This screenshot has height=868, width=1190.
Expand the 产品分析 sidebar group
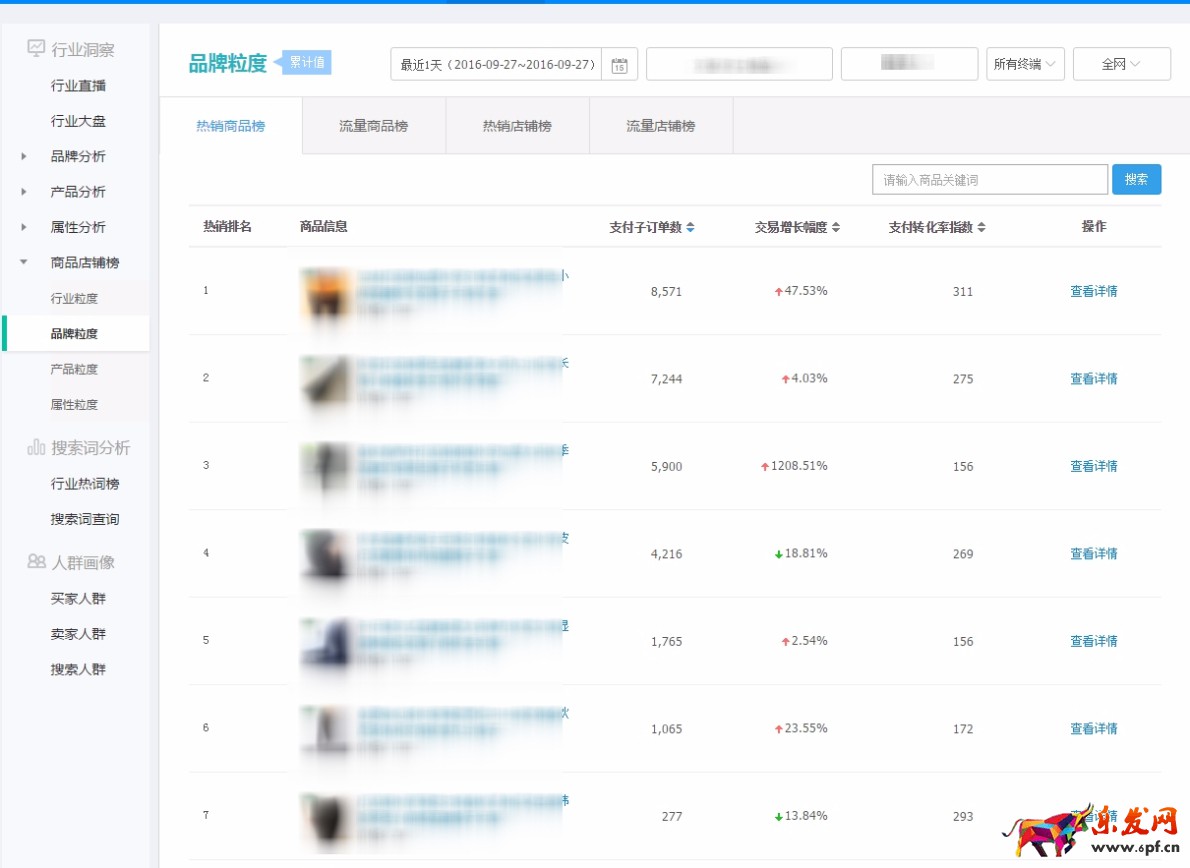24,192
